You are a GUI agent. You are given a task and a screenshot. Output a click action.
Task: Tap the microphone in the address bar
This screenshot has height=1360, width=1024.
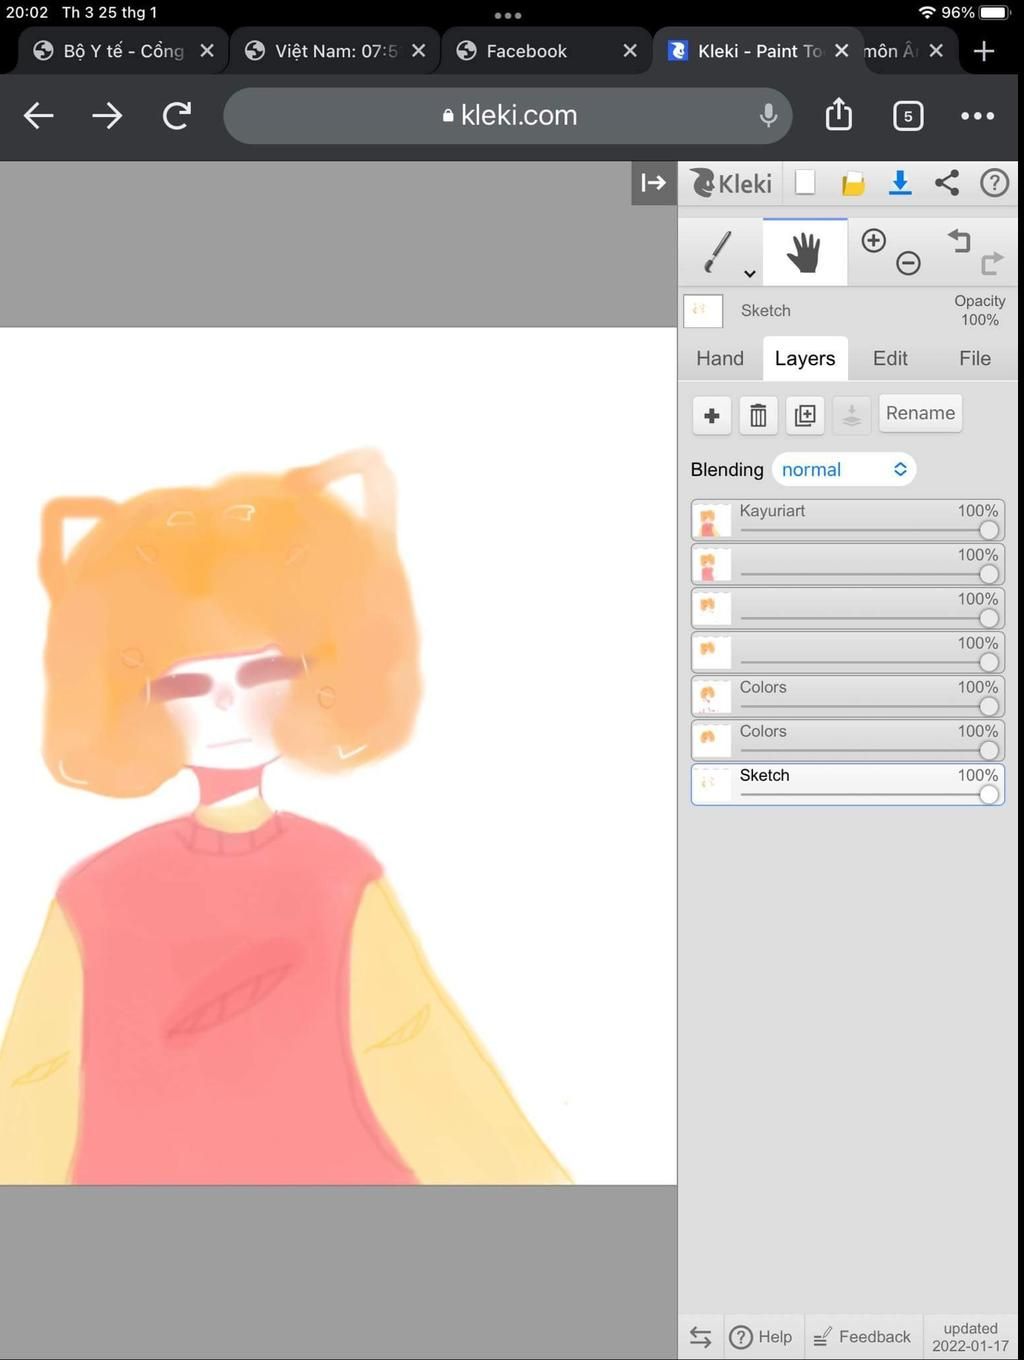tap(768, 116)
